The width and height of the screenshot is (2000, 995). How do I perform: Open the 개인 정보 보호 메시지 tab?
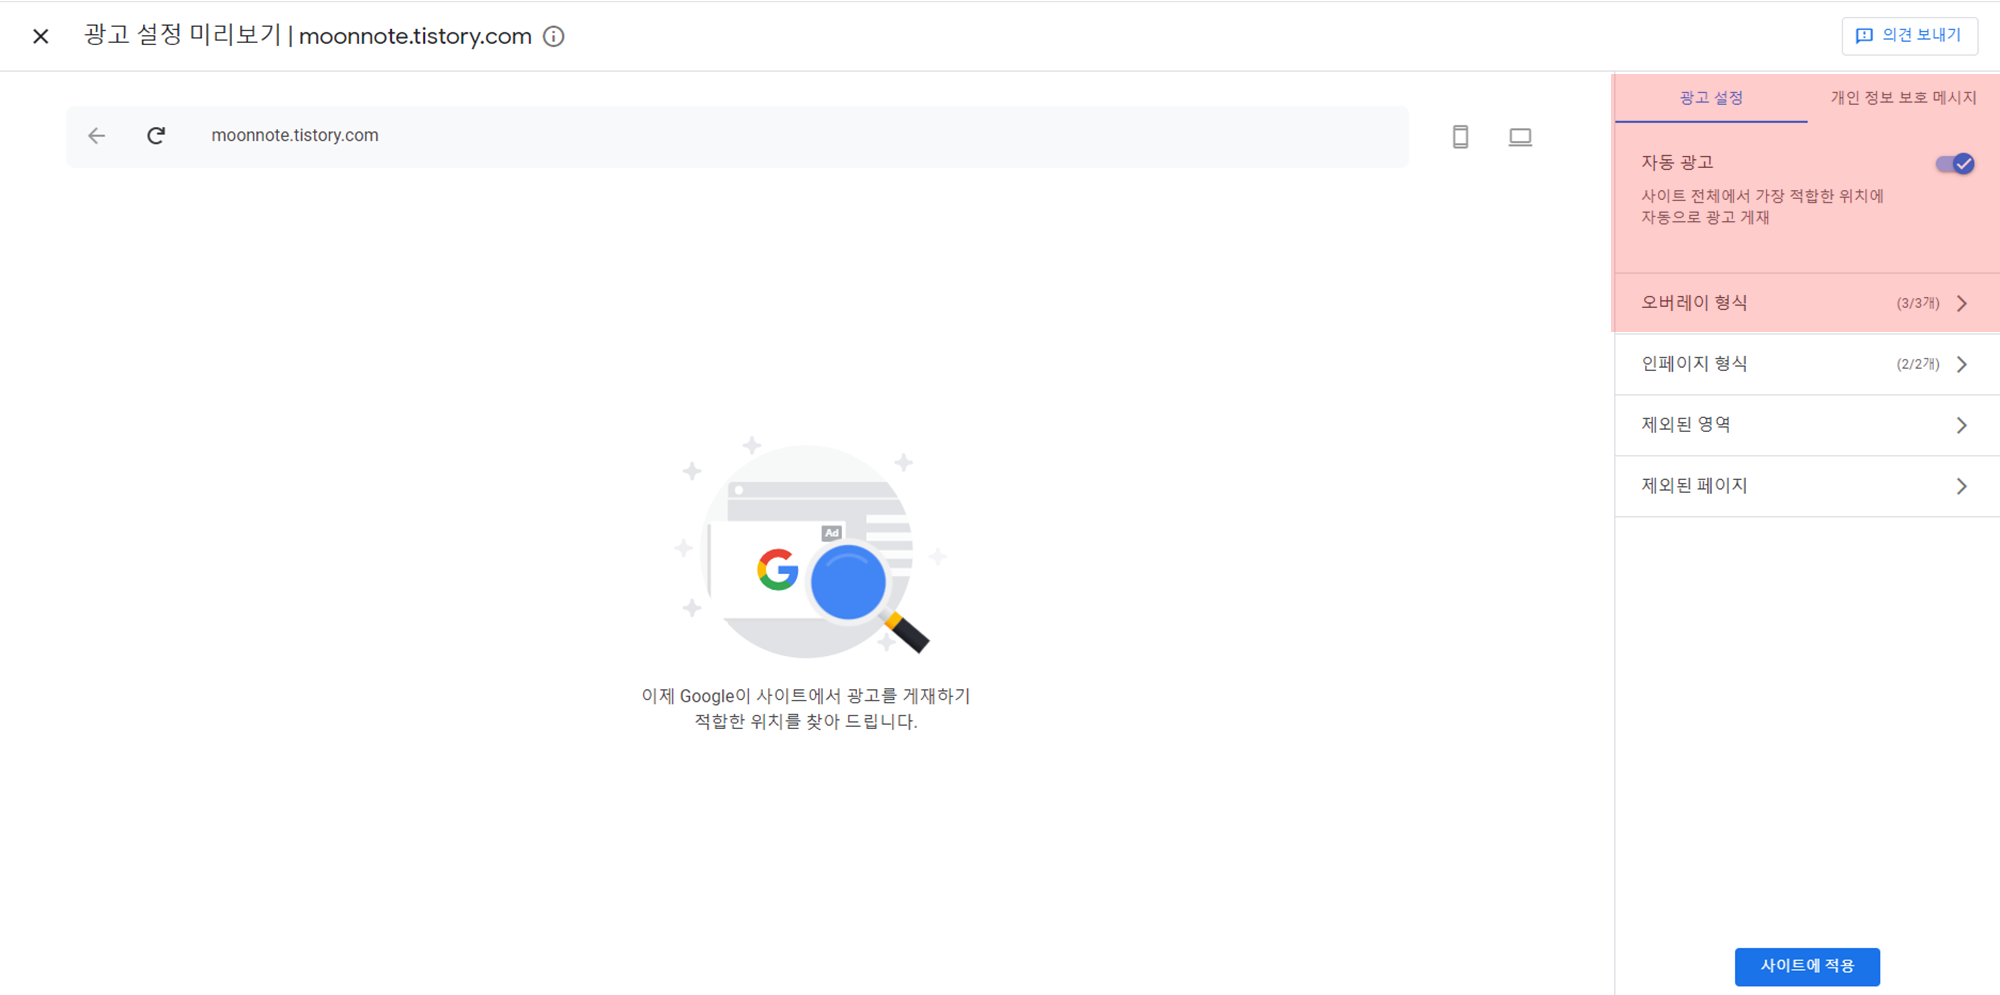coord(1903,98)
